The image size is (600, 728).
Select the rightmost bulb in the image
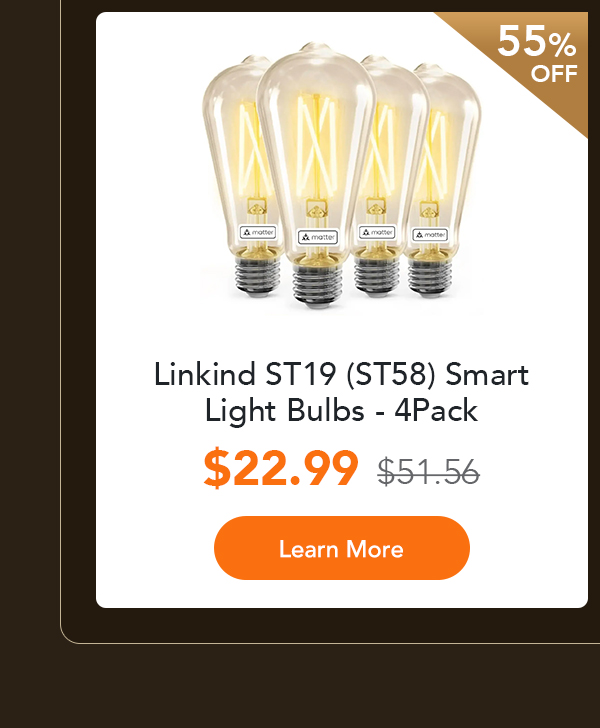(446, 181)
